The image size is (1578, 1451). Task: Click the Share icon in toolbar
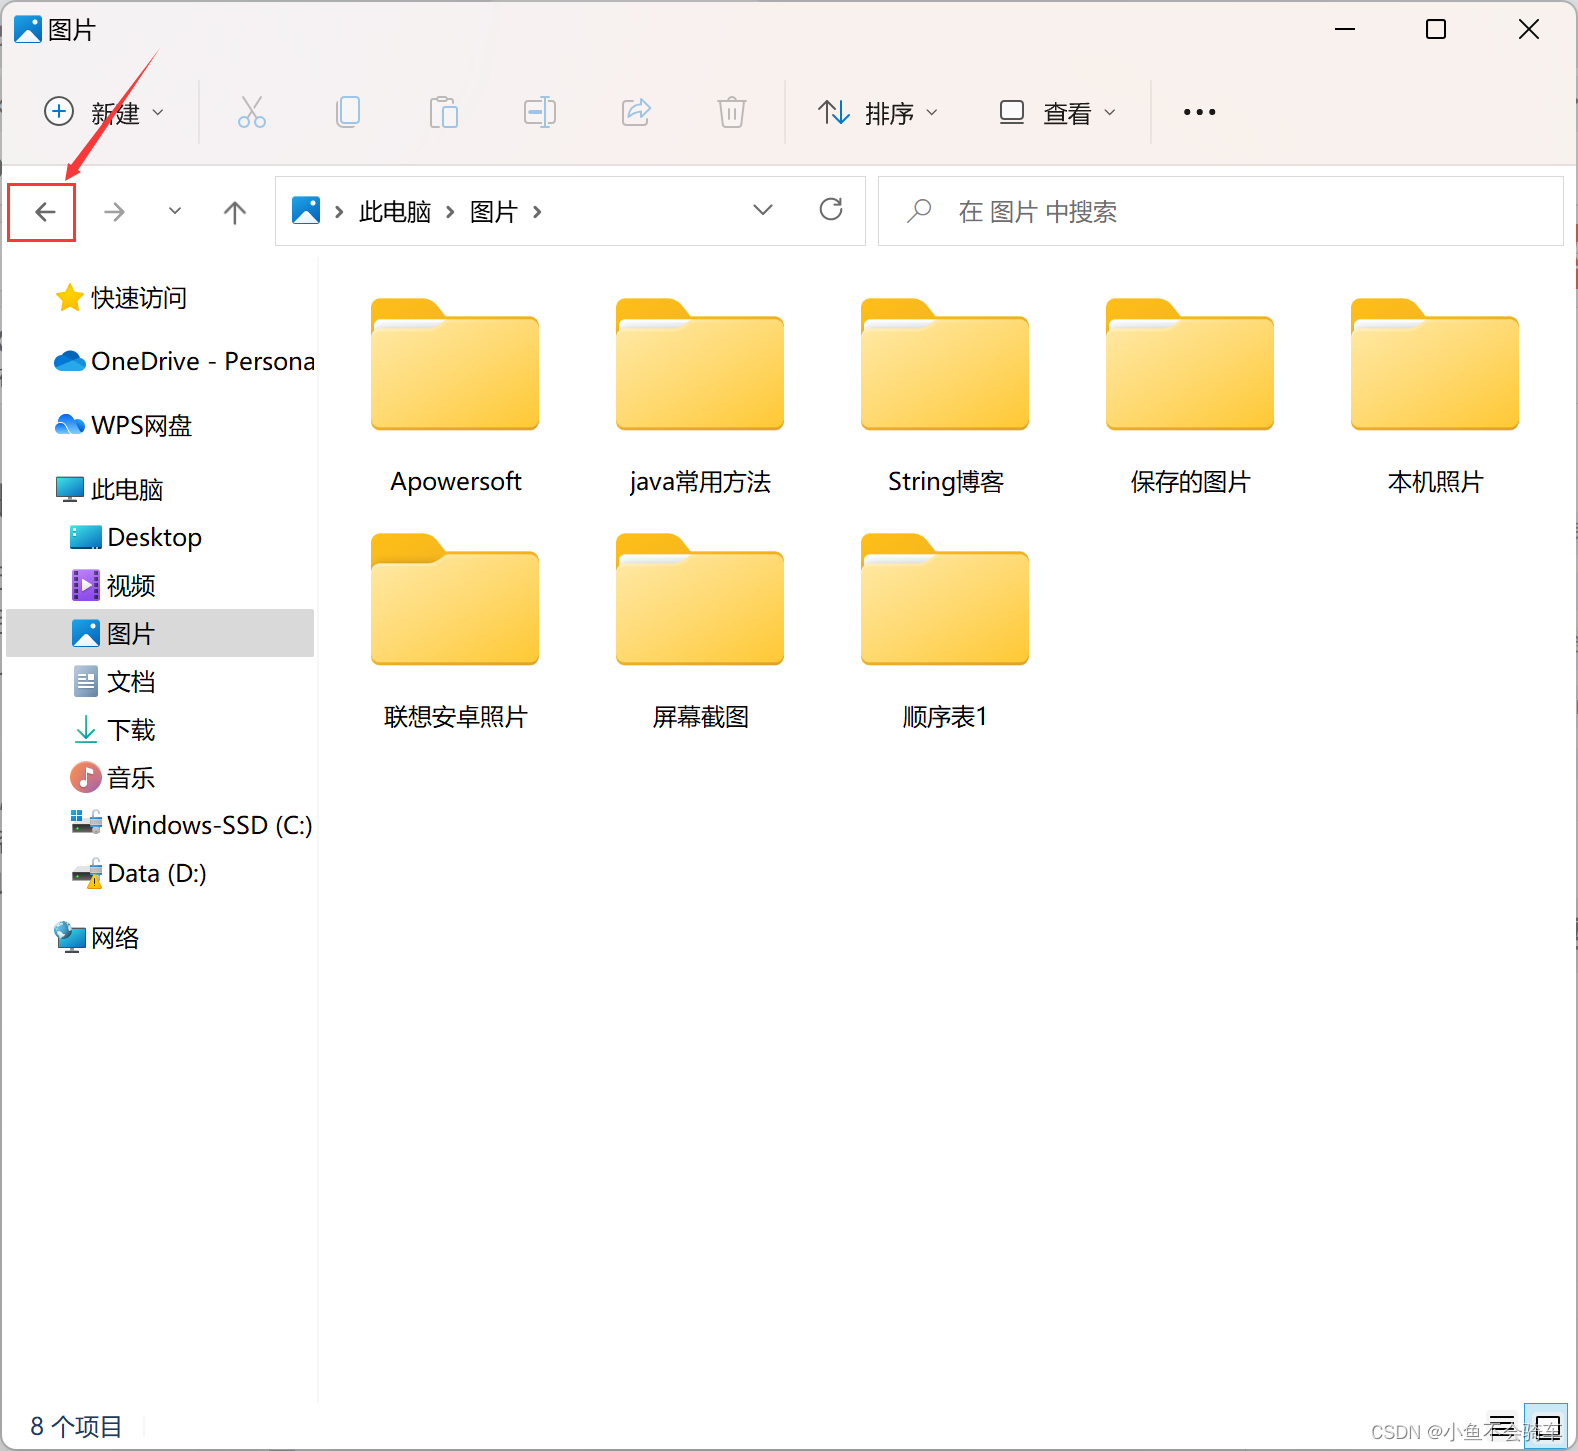pyautogui.click(x=636, y=112)
